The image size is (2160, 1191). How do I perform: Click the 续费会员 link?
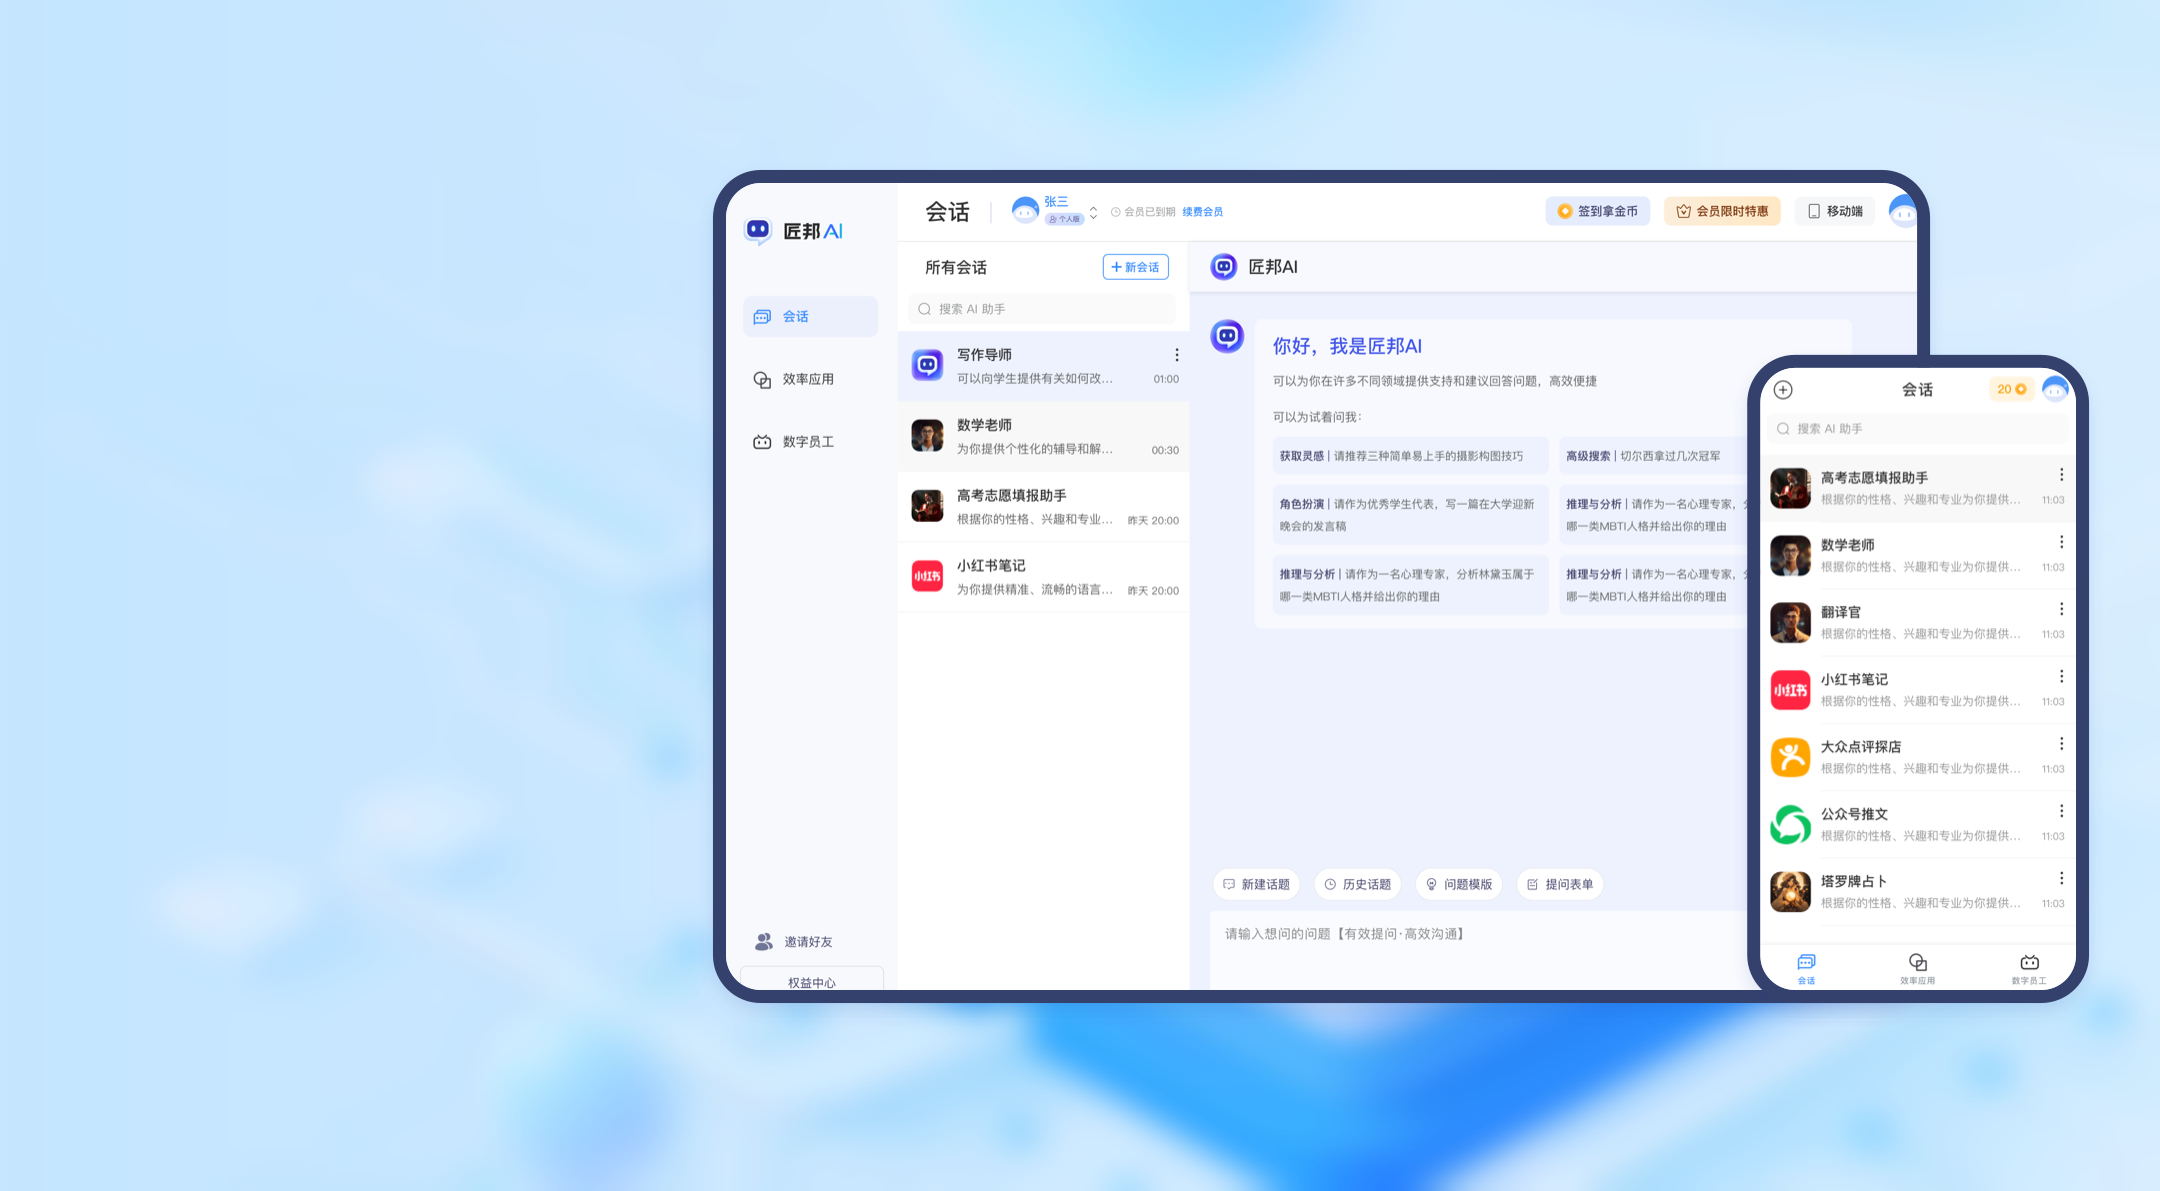click(x=1202, y=212)
